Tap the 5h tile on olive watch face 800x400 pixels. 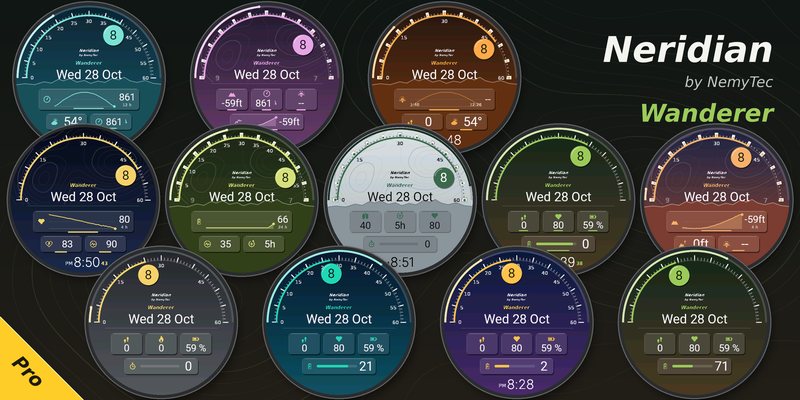click(x=264, y=243)
